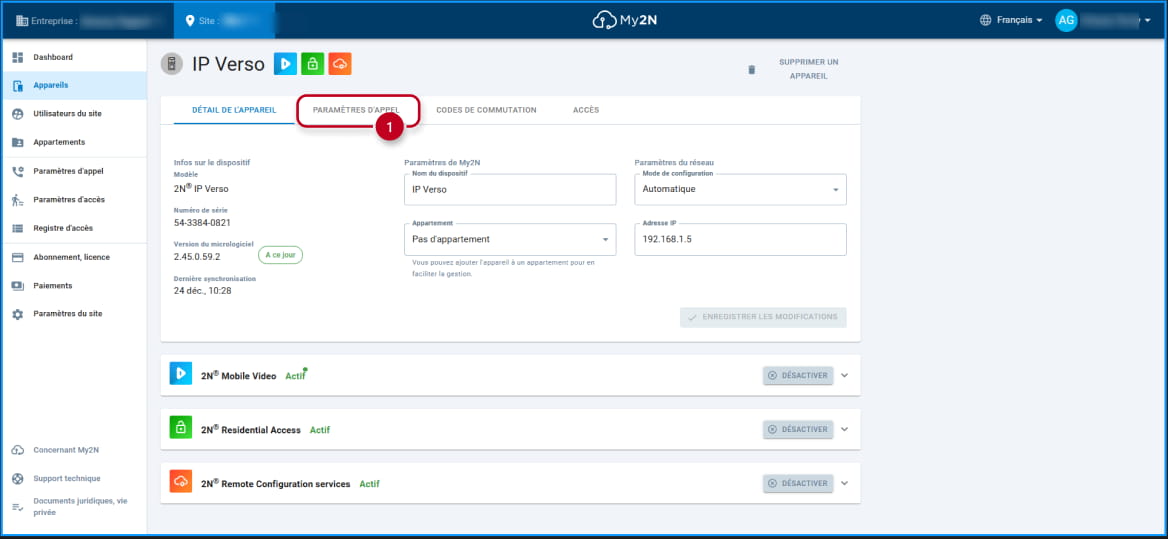Screen dimensions: 1168x539
Task: Click the blue Mobile Video badge beside IP Verso title
Action: pos(285,64)
